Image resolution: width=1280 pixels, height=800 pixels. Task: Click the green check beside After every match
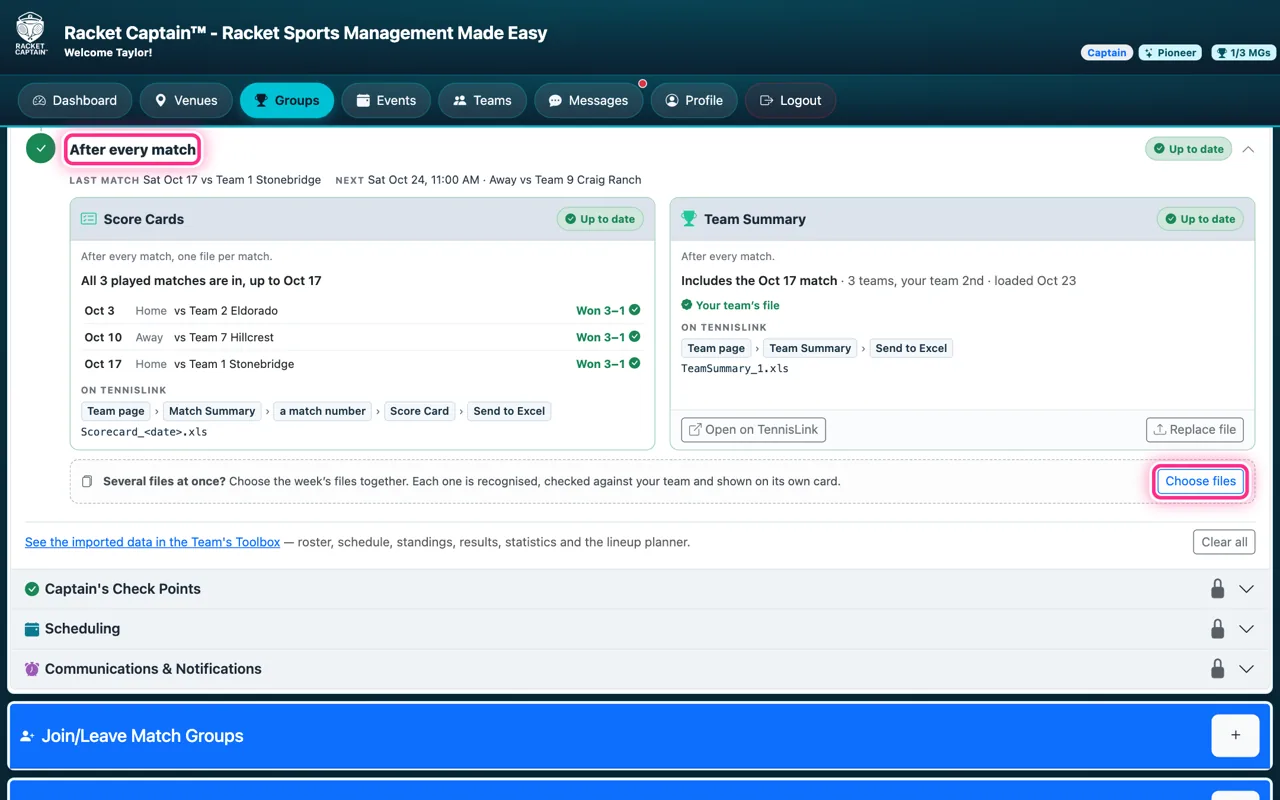40,149
